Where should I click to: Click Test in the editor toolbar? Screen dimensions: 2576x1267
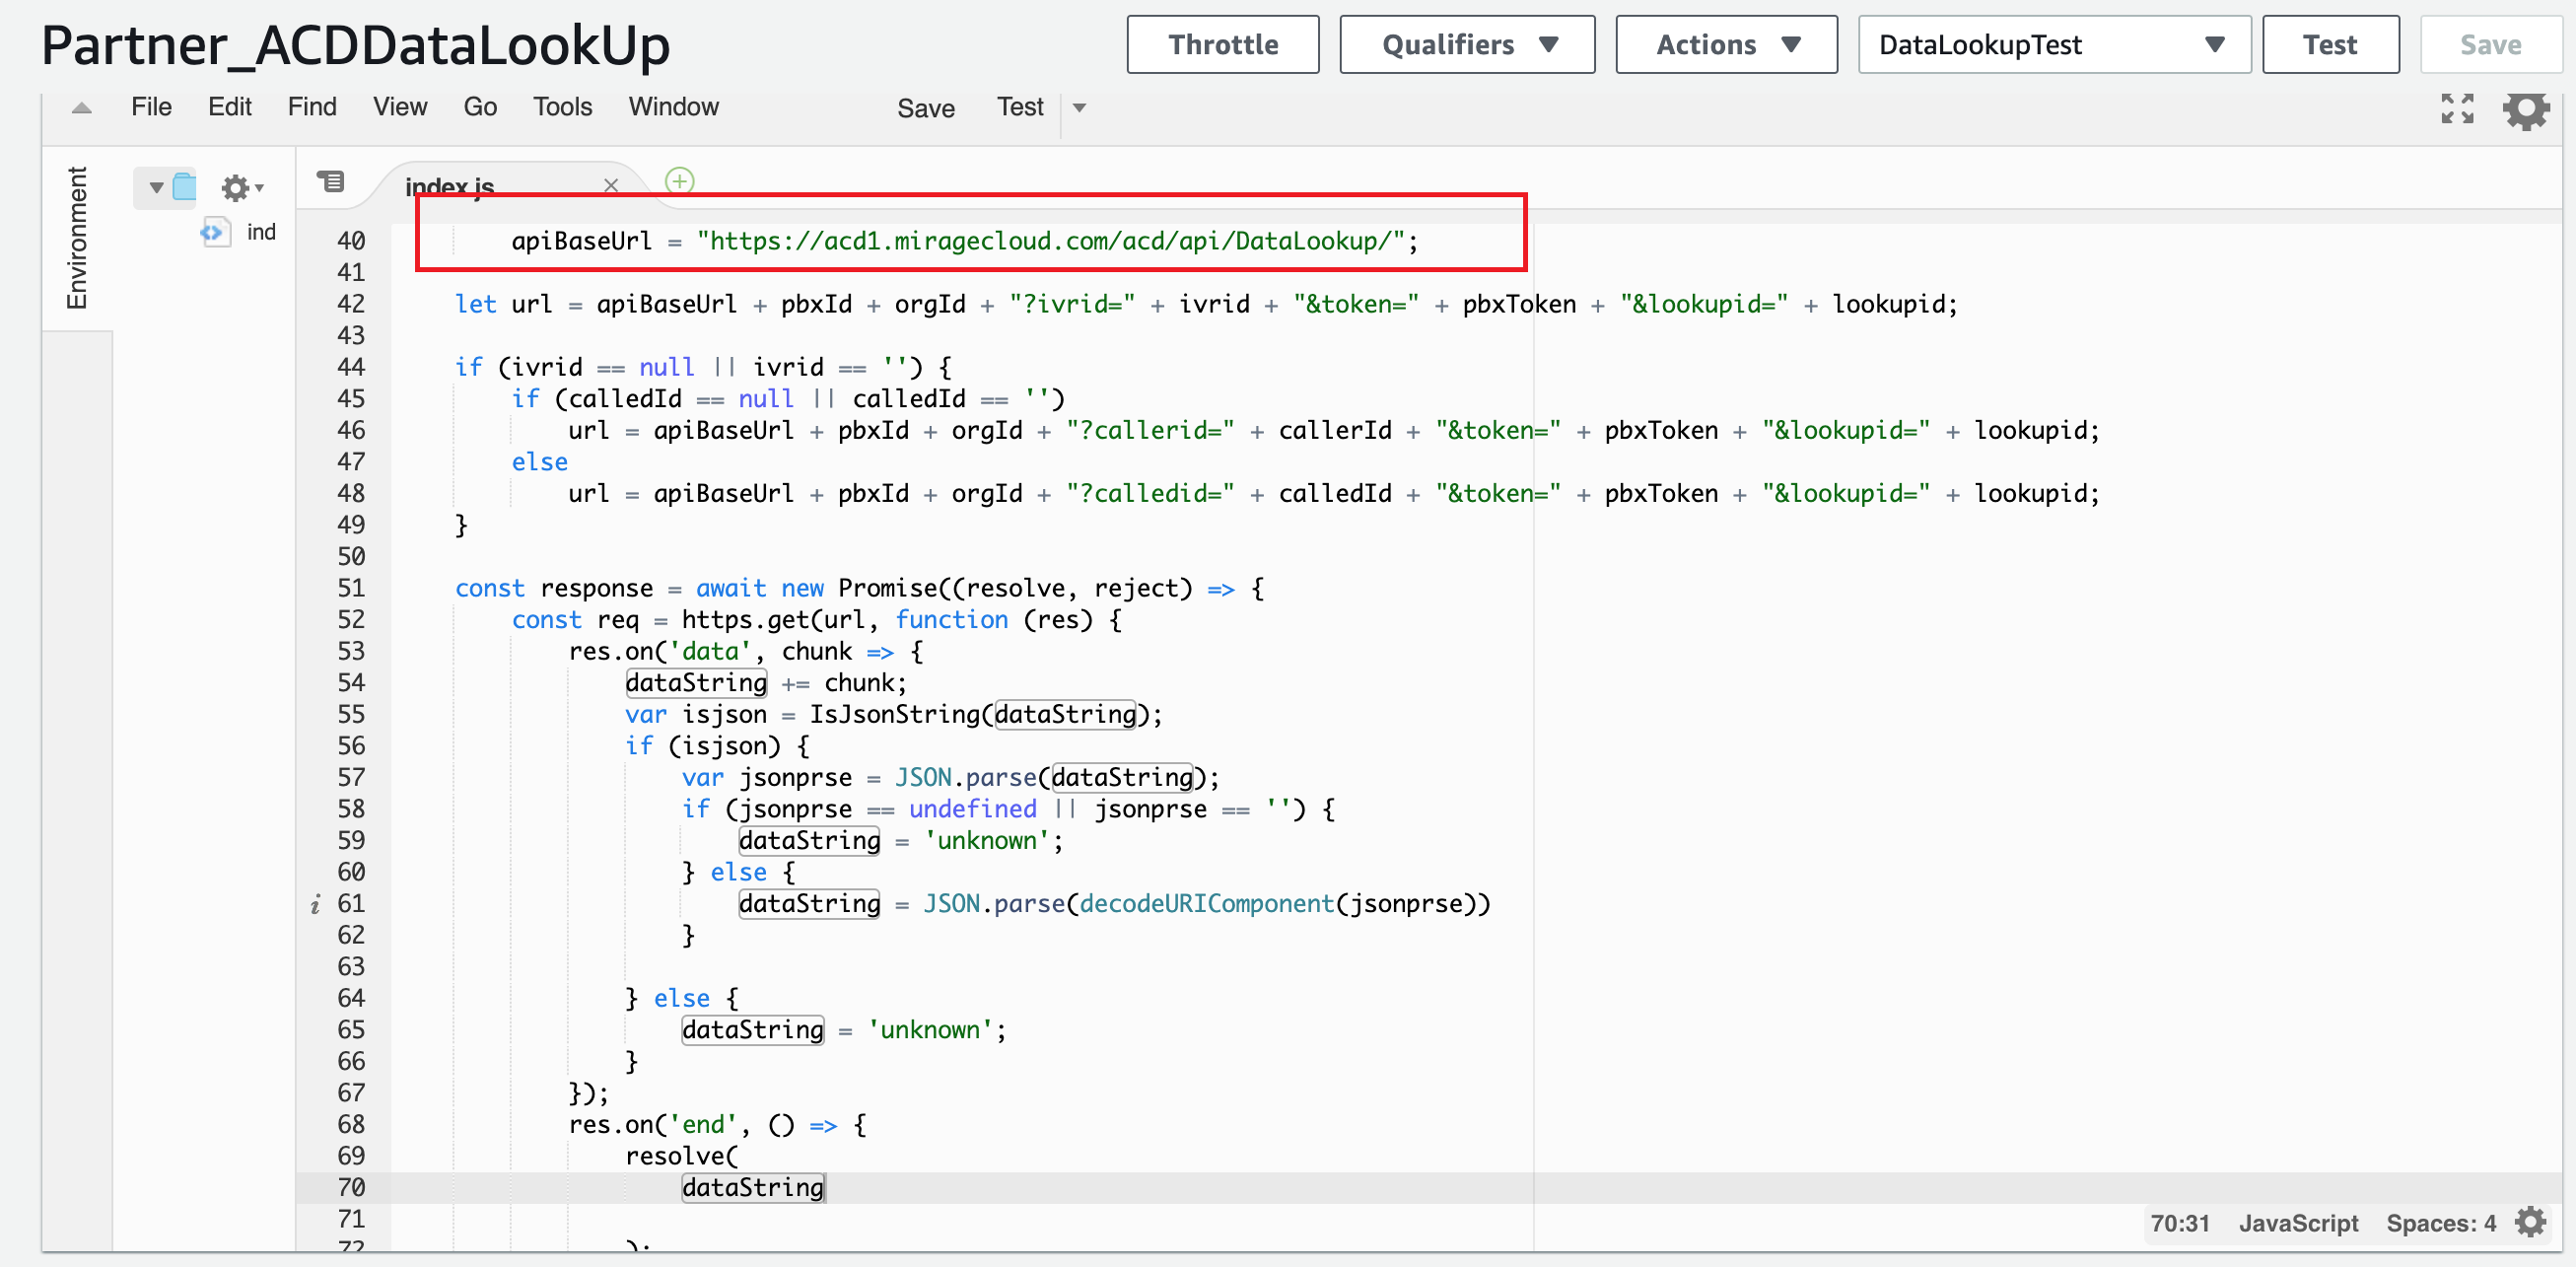click(x=1020, y=107)
